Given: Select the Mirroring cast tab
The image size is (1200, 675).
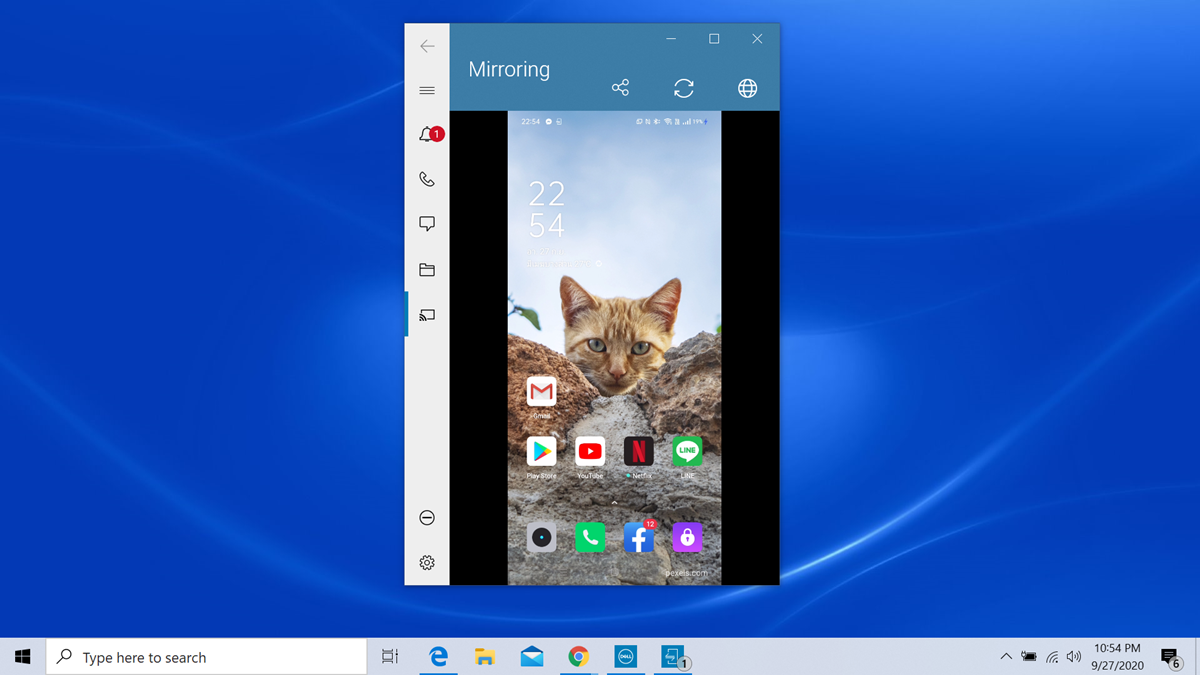Looking at the screenshot, I should coord(427,315).
